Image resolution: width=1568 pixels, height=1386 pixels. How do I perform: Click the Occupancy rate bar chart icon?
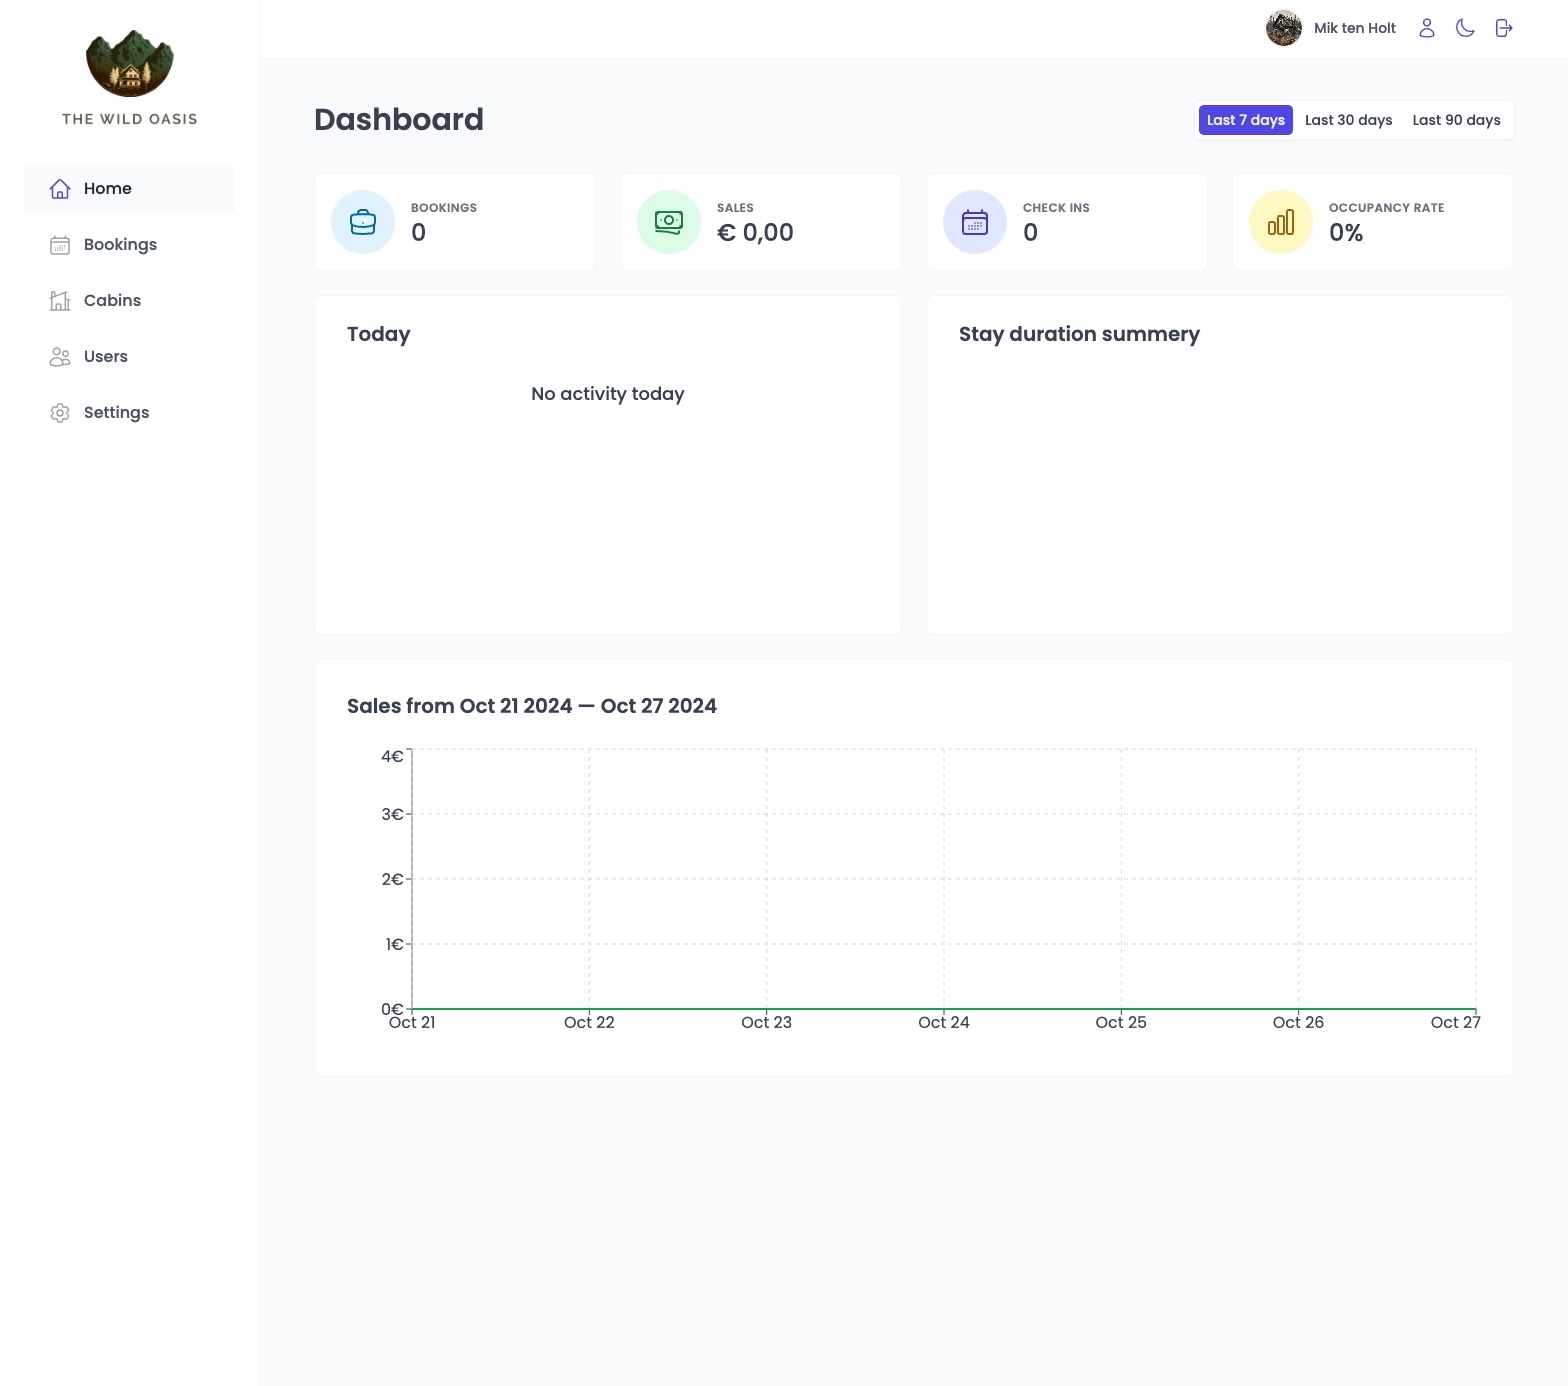1281,222
